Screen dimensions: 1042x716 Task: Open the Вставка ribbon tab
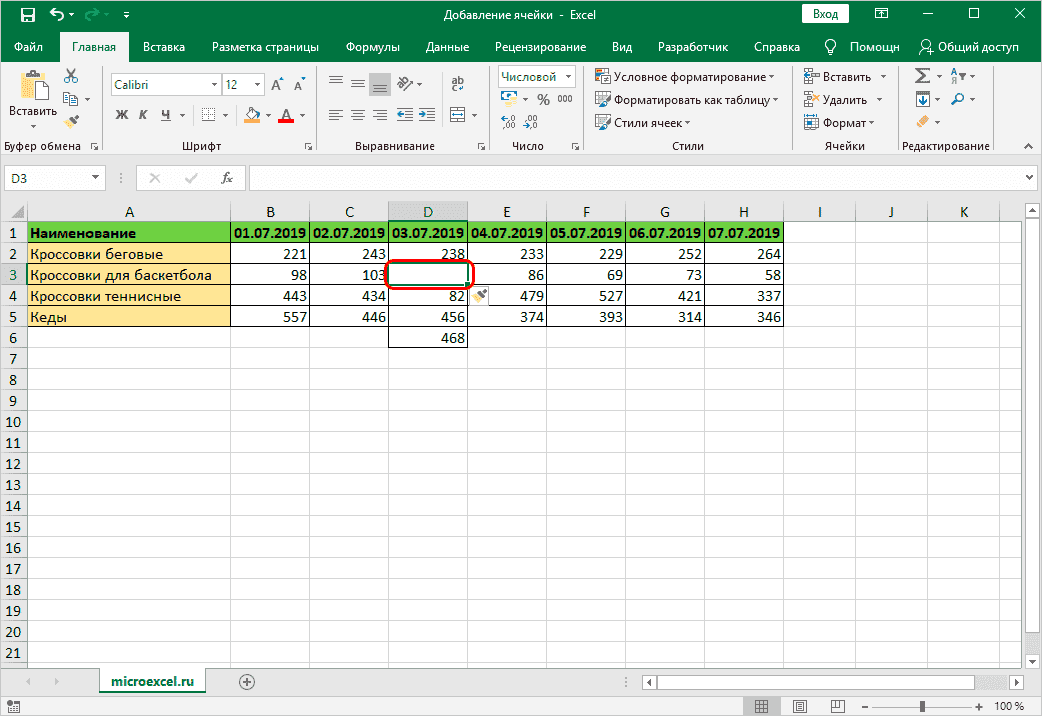(x=163, y=47)
